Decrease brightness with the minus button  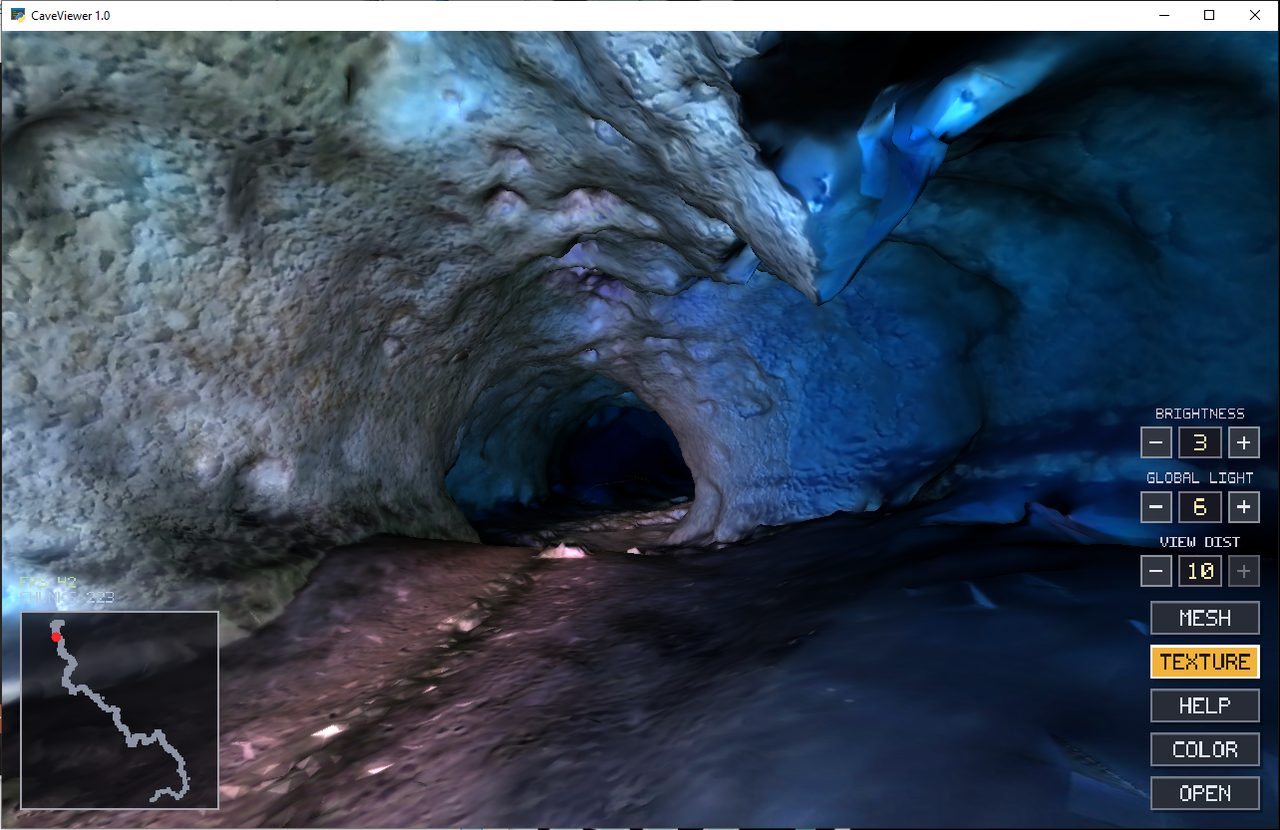pyautogui.click(x=1156, y=443)
